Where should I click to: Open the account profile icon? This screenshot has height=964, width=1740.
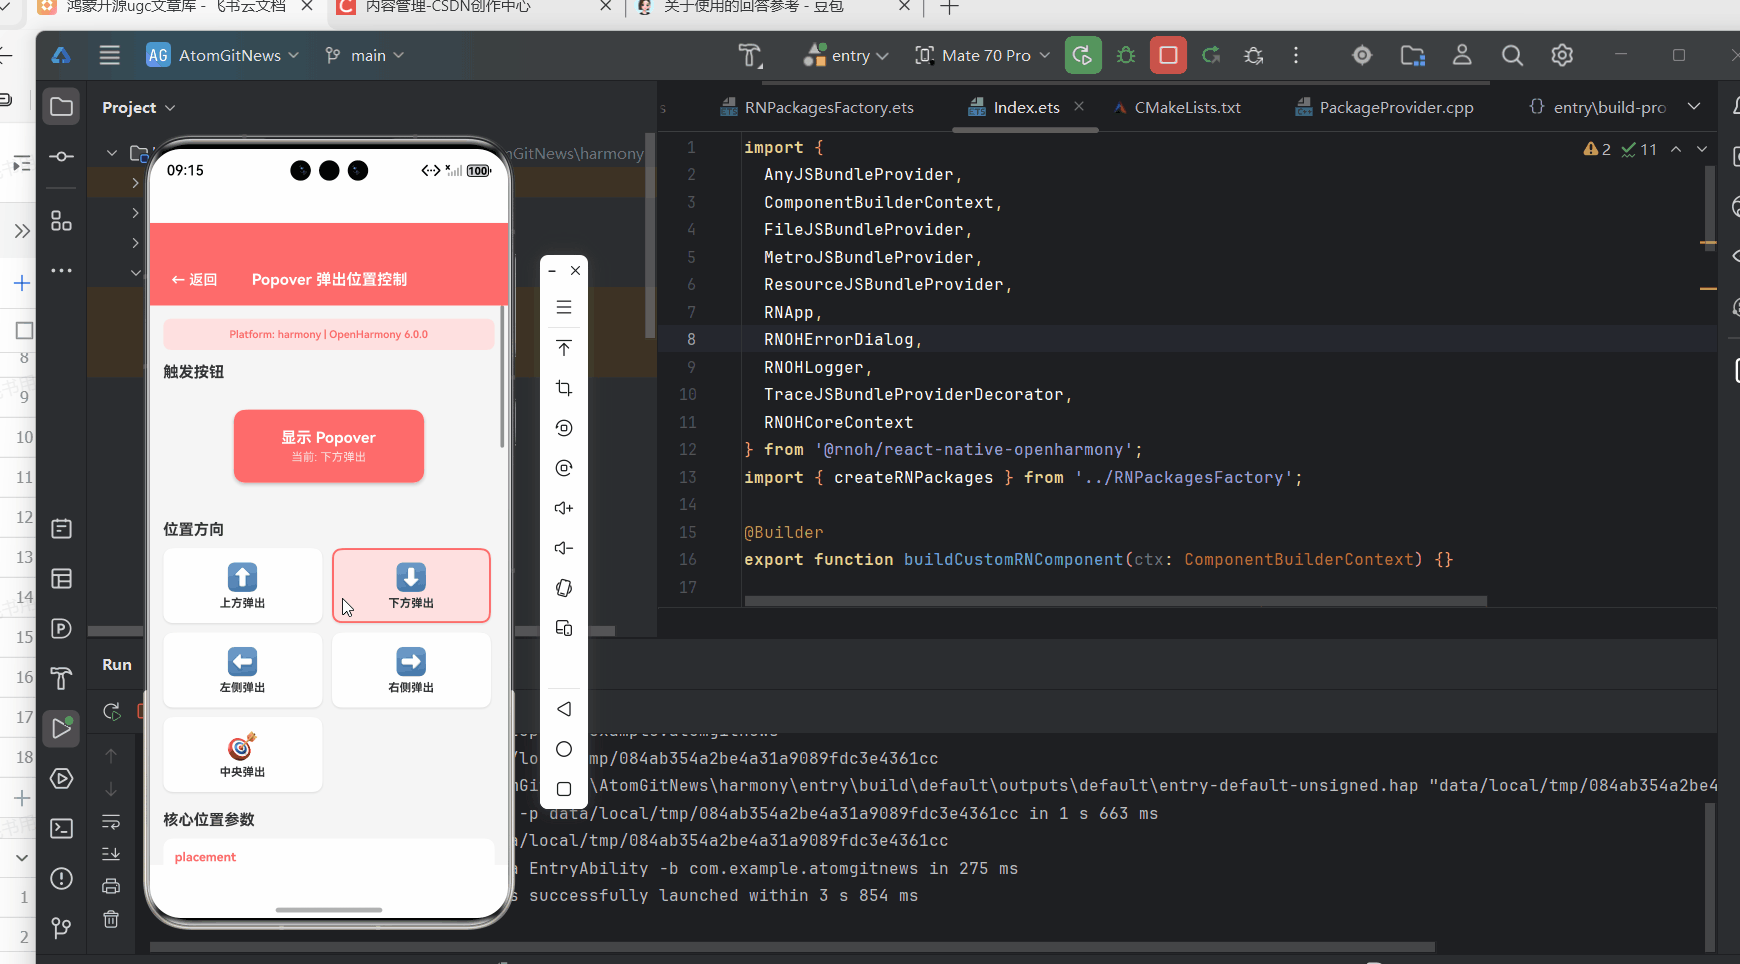[1462, 55]
